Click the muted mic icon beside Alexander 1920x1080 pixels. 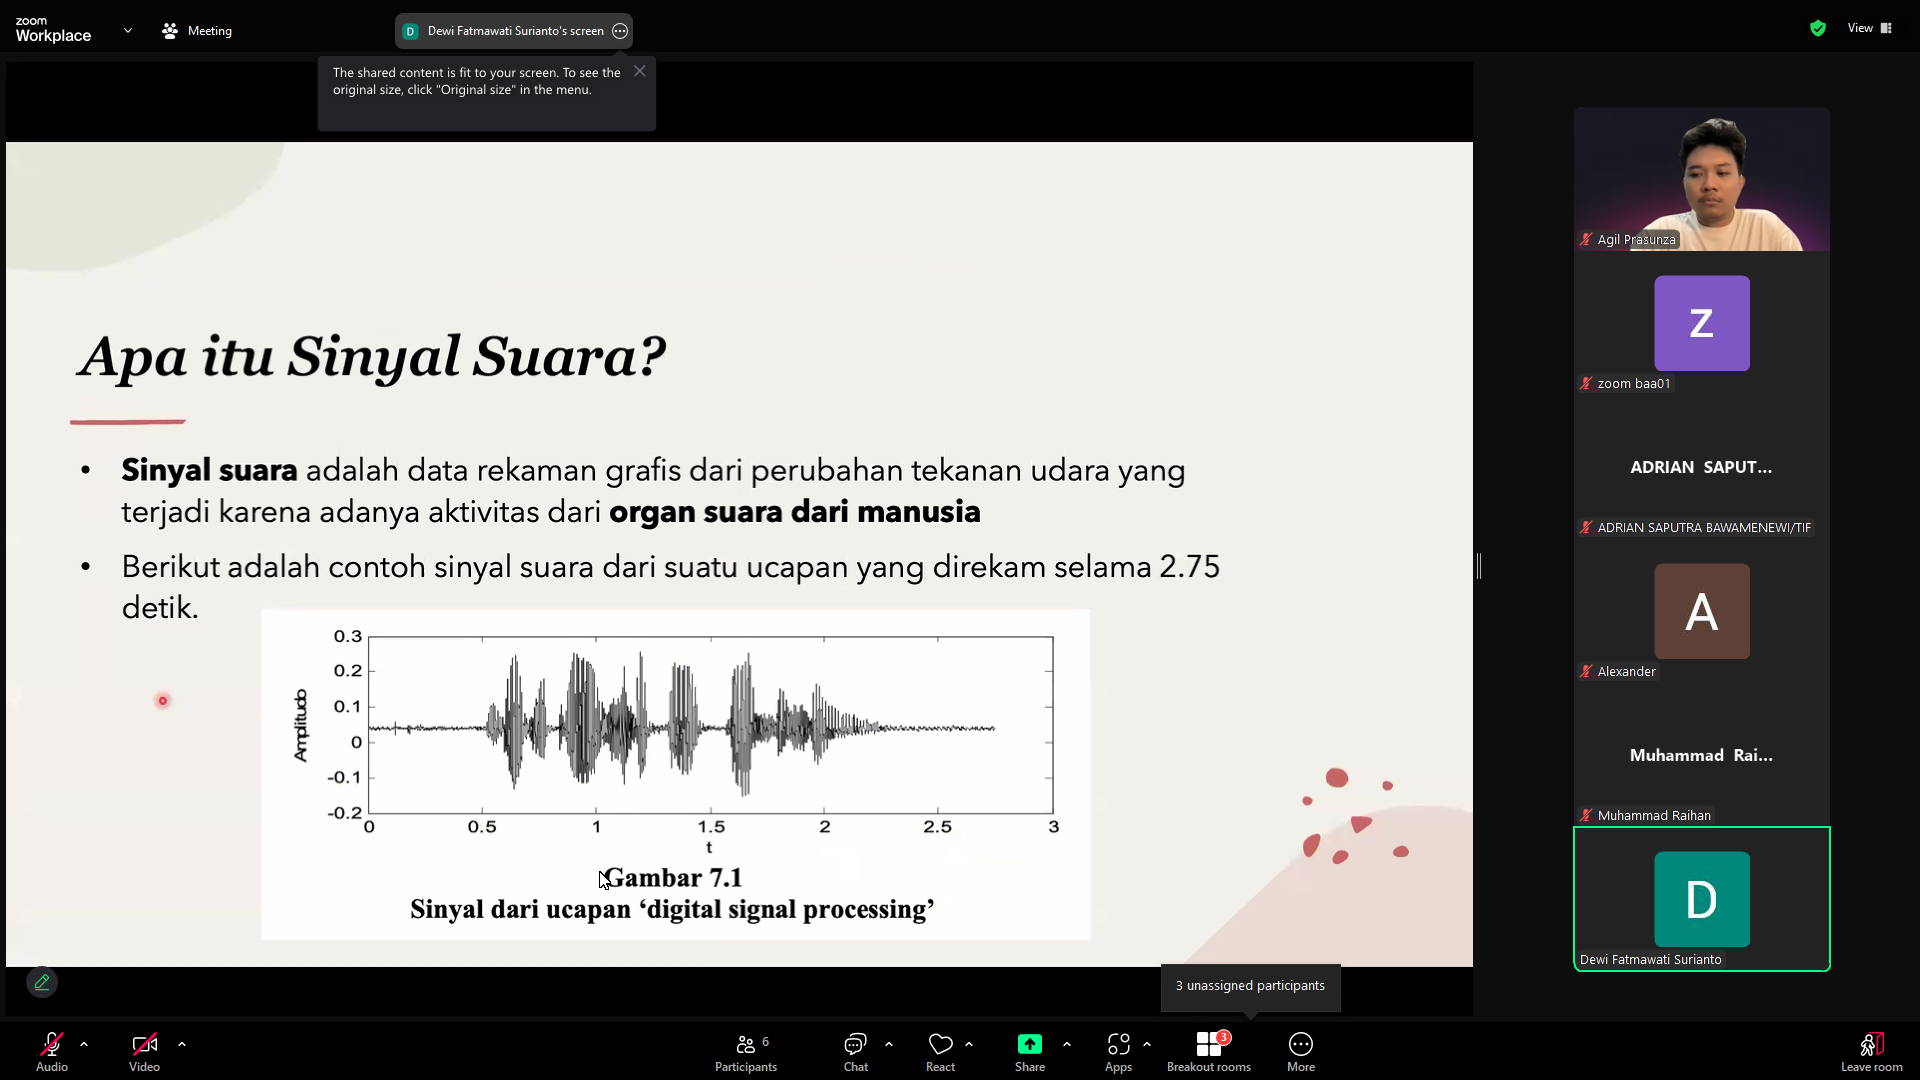point(1586,672)
